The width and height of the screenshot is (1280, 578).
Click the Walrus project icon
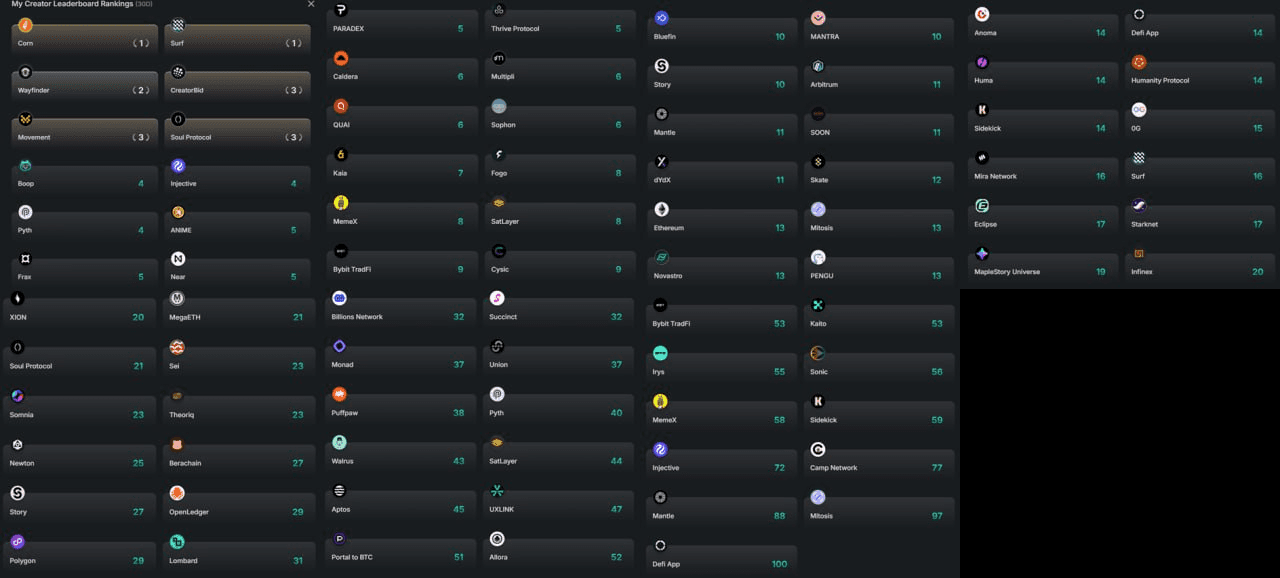tap(339, 442)
